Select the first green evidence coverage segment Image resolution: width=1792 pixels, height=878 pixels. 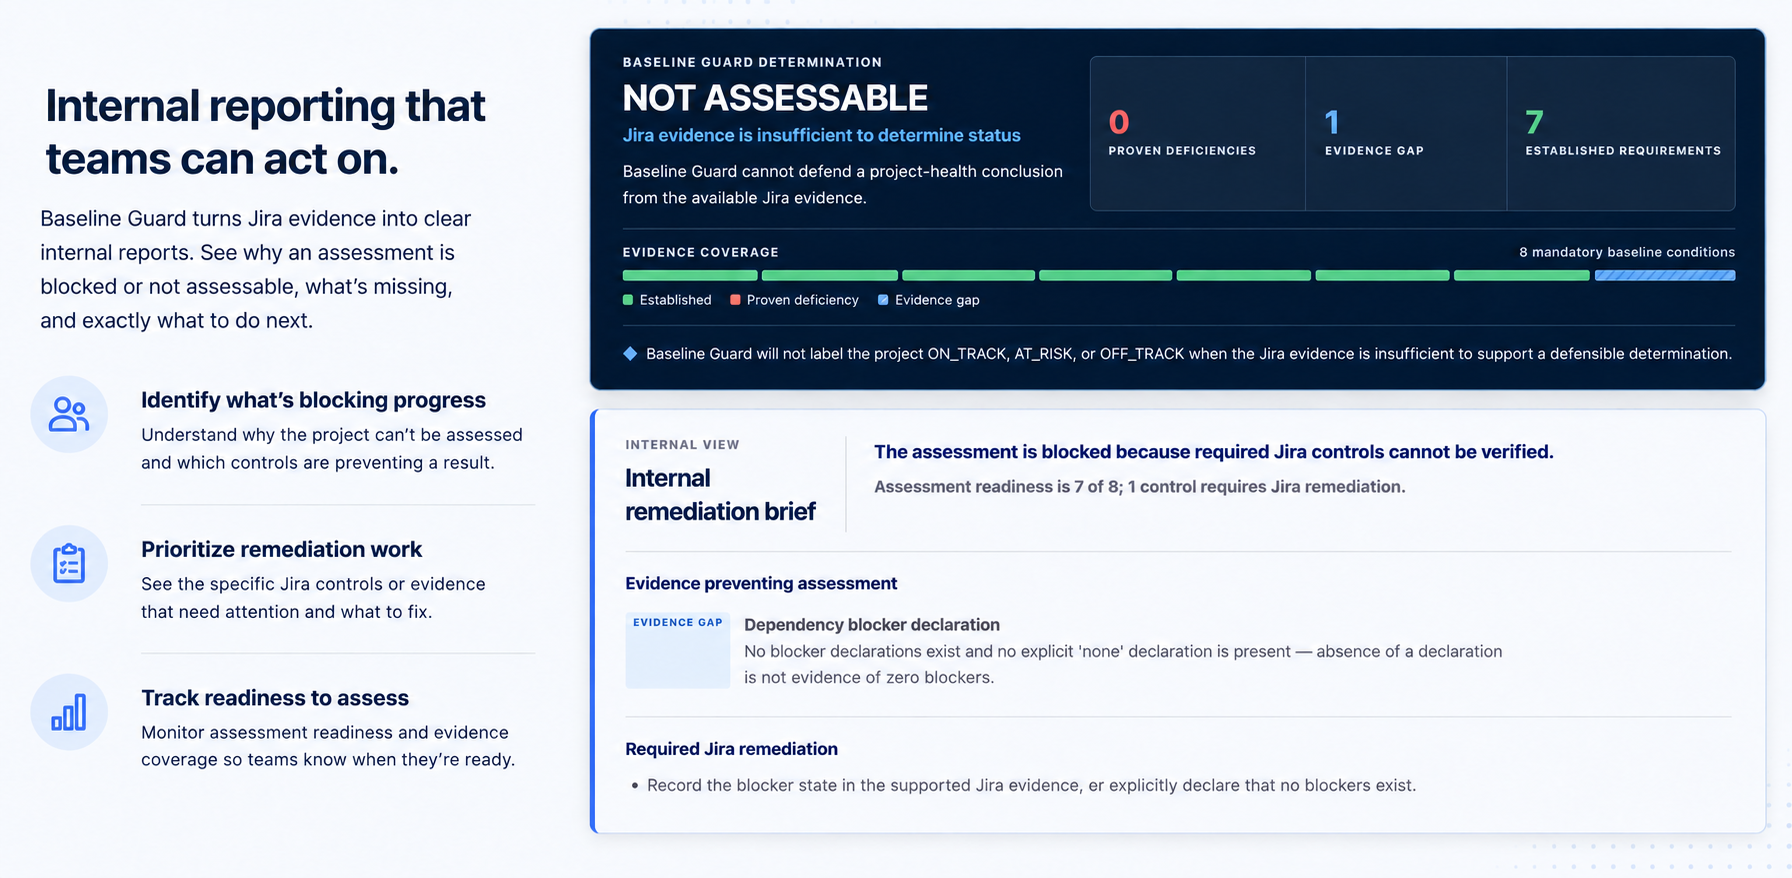690,275
